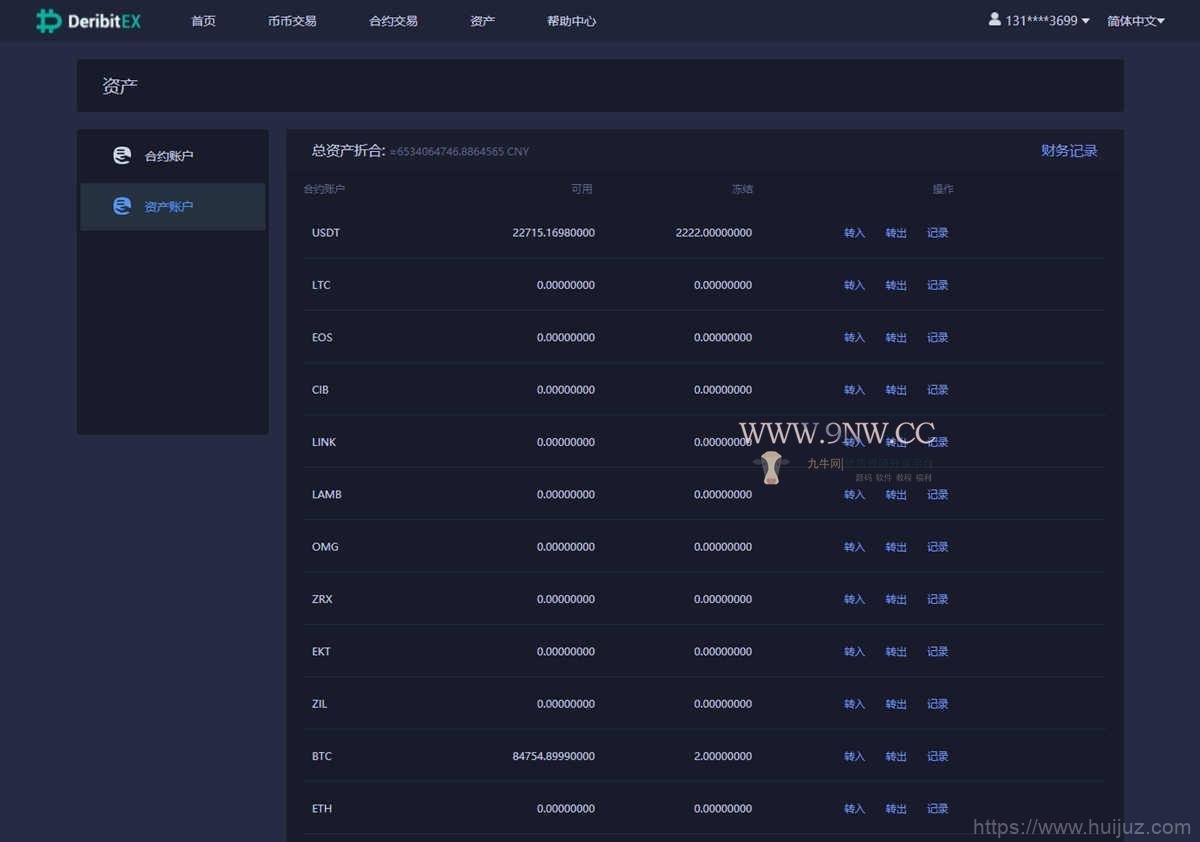Select the 合约账户 sidebar tab

tap(173, 156)
